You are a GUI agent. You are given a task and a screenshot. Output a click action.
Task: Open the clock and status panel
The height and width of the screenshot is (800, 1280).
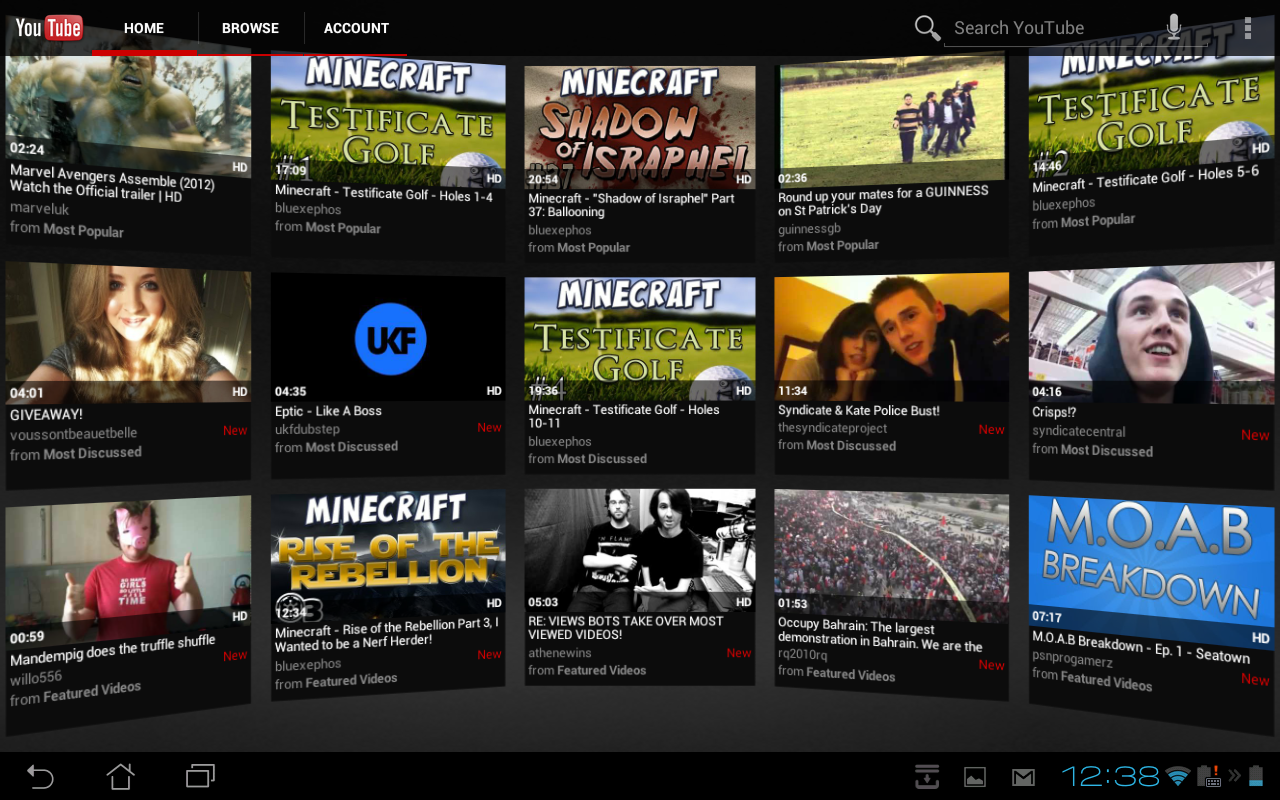[1110, 776]
